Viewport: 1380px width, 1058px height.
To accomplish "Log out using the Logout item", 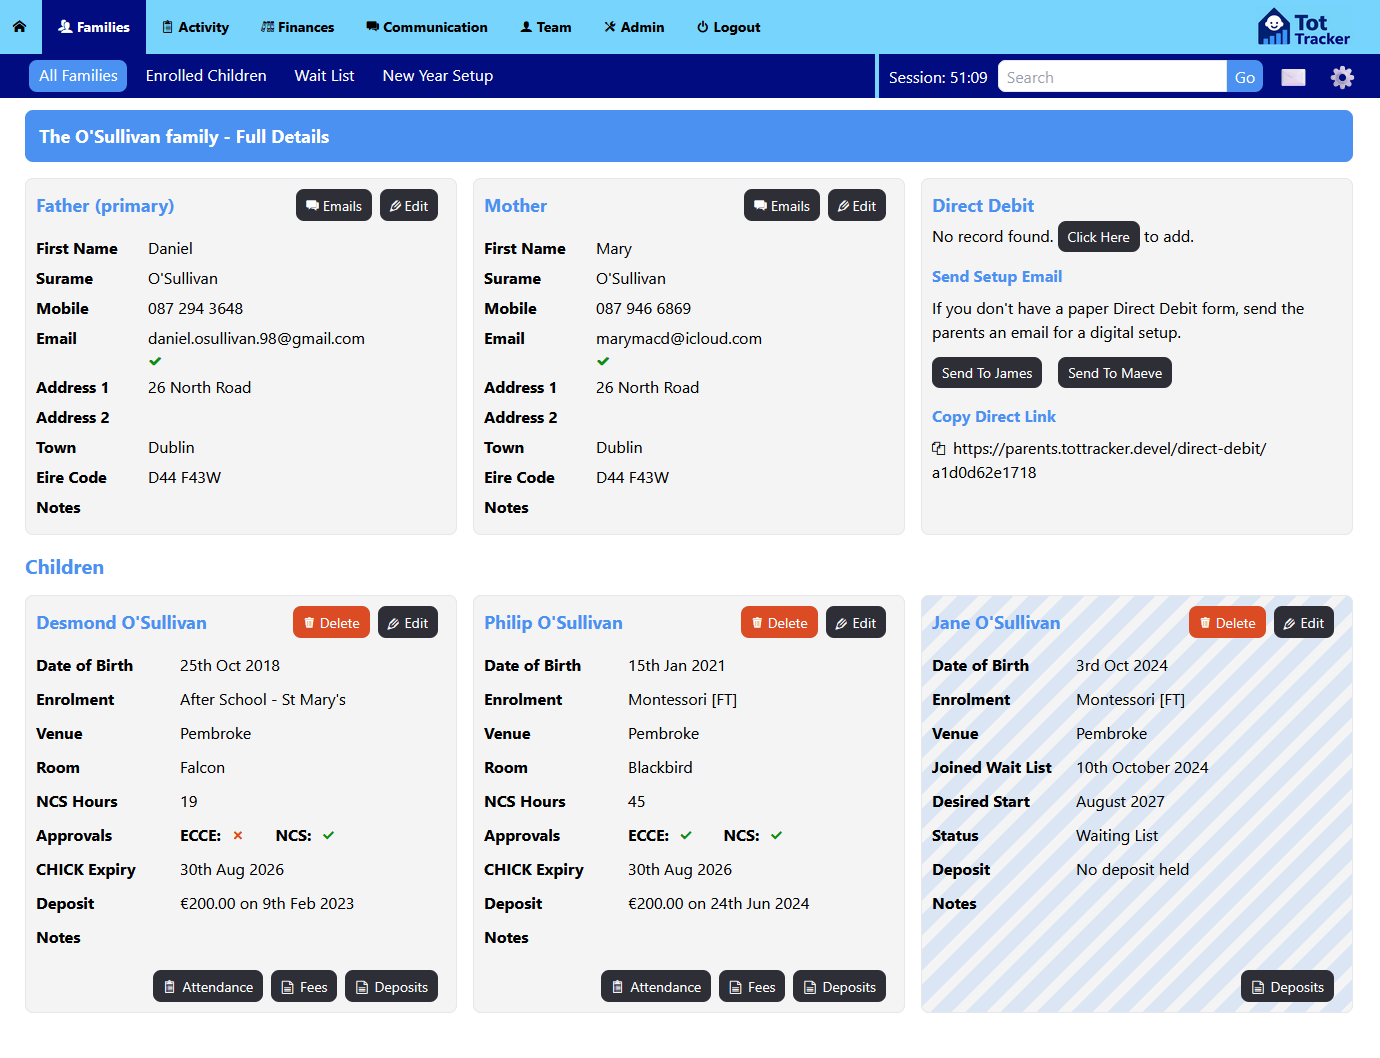I will (728, 27).
